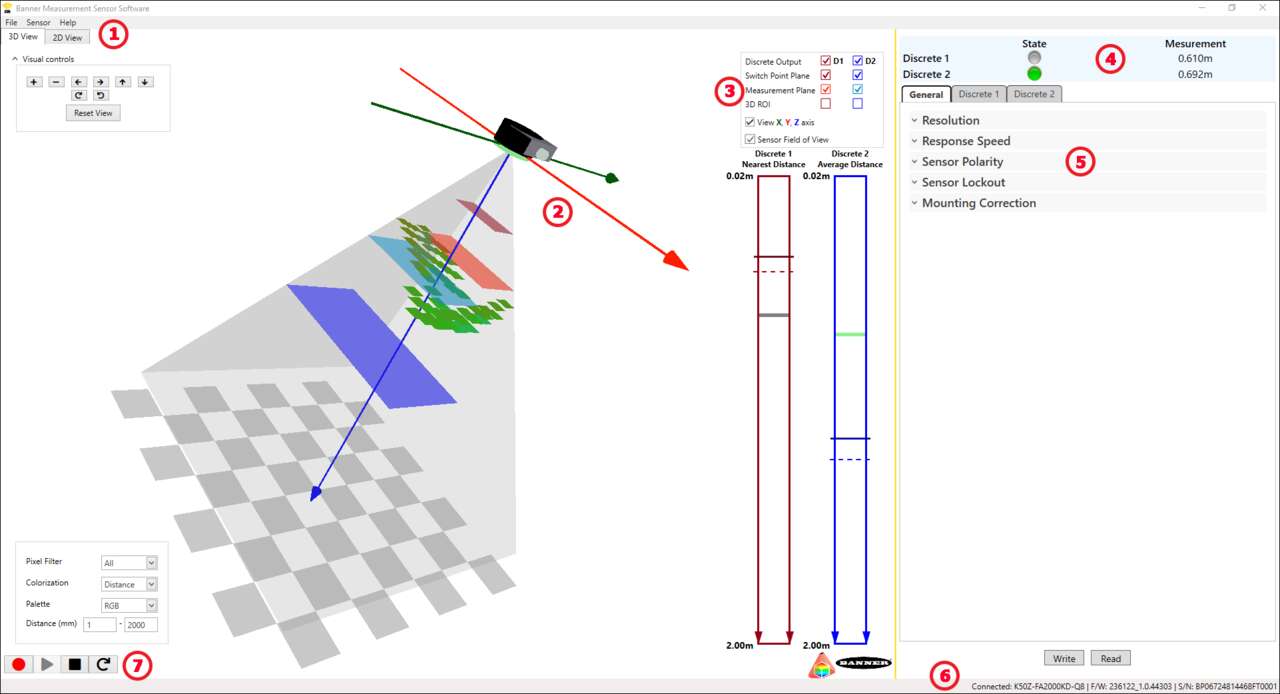This screenshot has width=1280, height=694.
Task: Expand the Sensor Polarity section
Action: (1086, 161)
